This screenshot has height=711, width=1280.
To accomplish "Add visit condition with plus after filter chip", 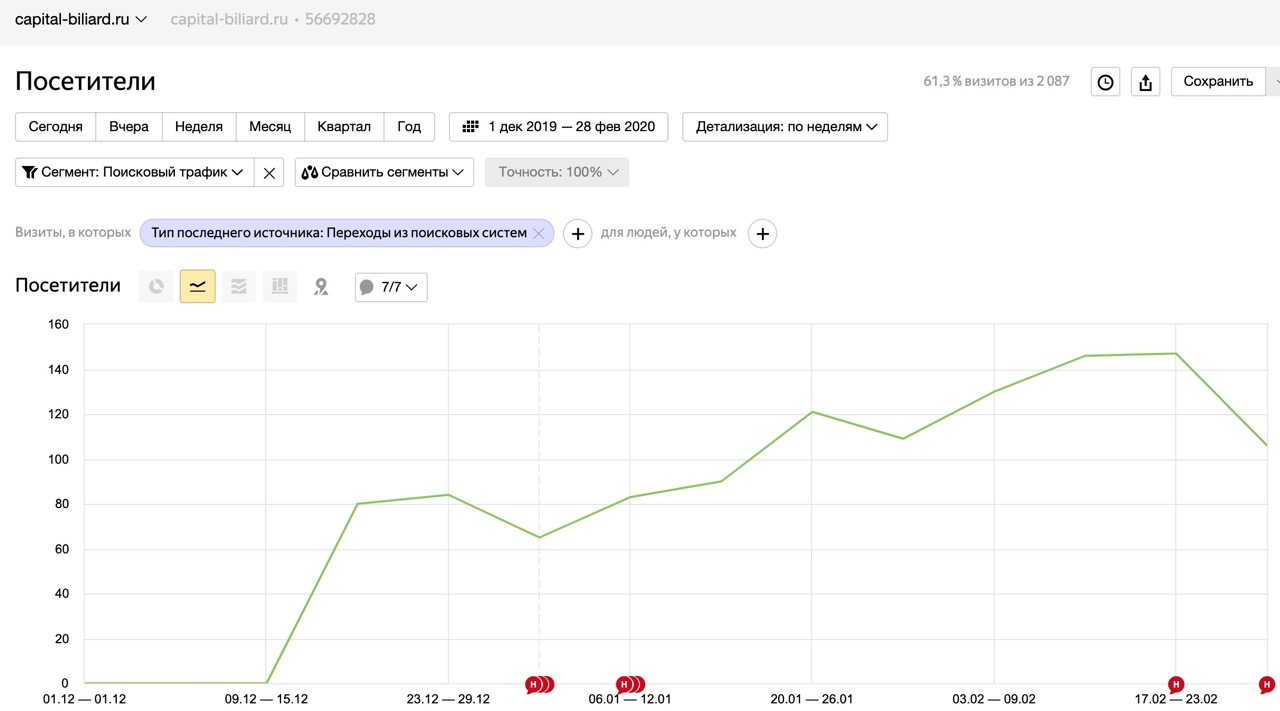I will 577,233.
